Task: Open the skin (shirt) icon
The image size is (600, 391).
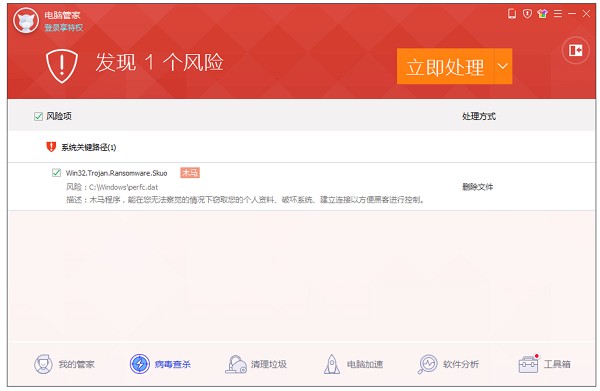Action: [542, 14]
